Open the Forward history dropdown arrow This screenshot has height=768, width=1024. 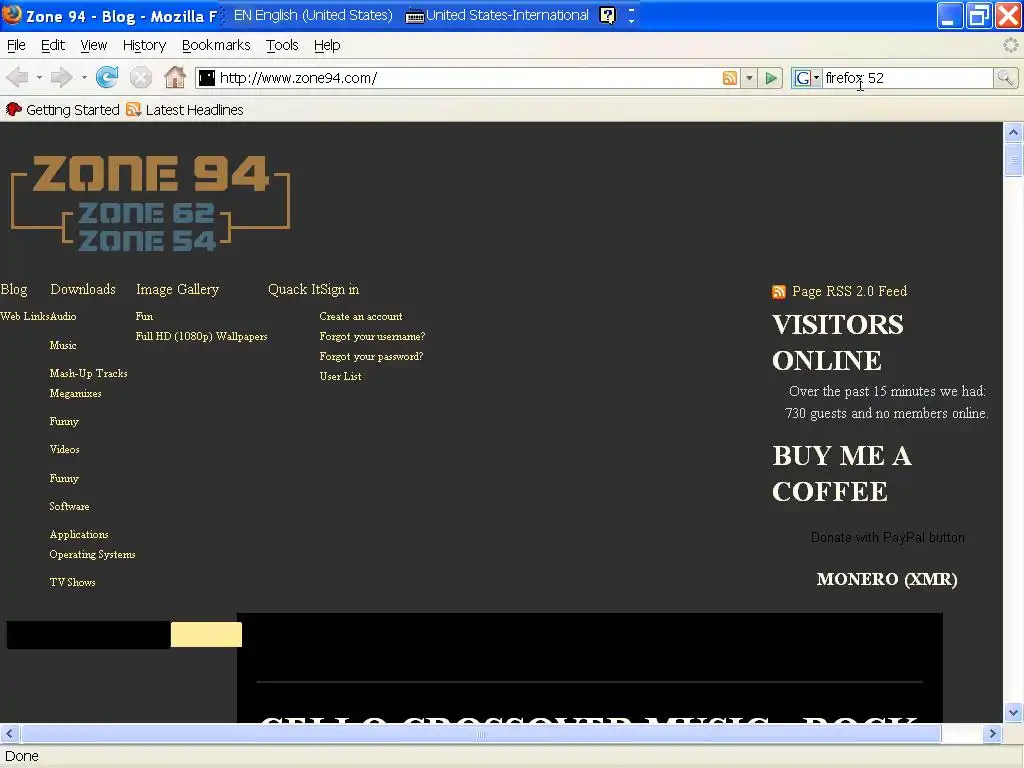(84, 78)
